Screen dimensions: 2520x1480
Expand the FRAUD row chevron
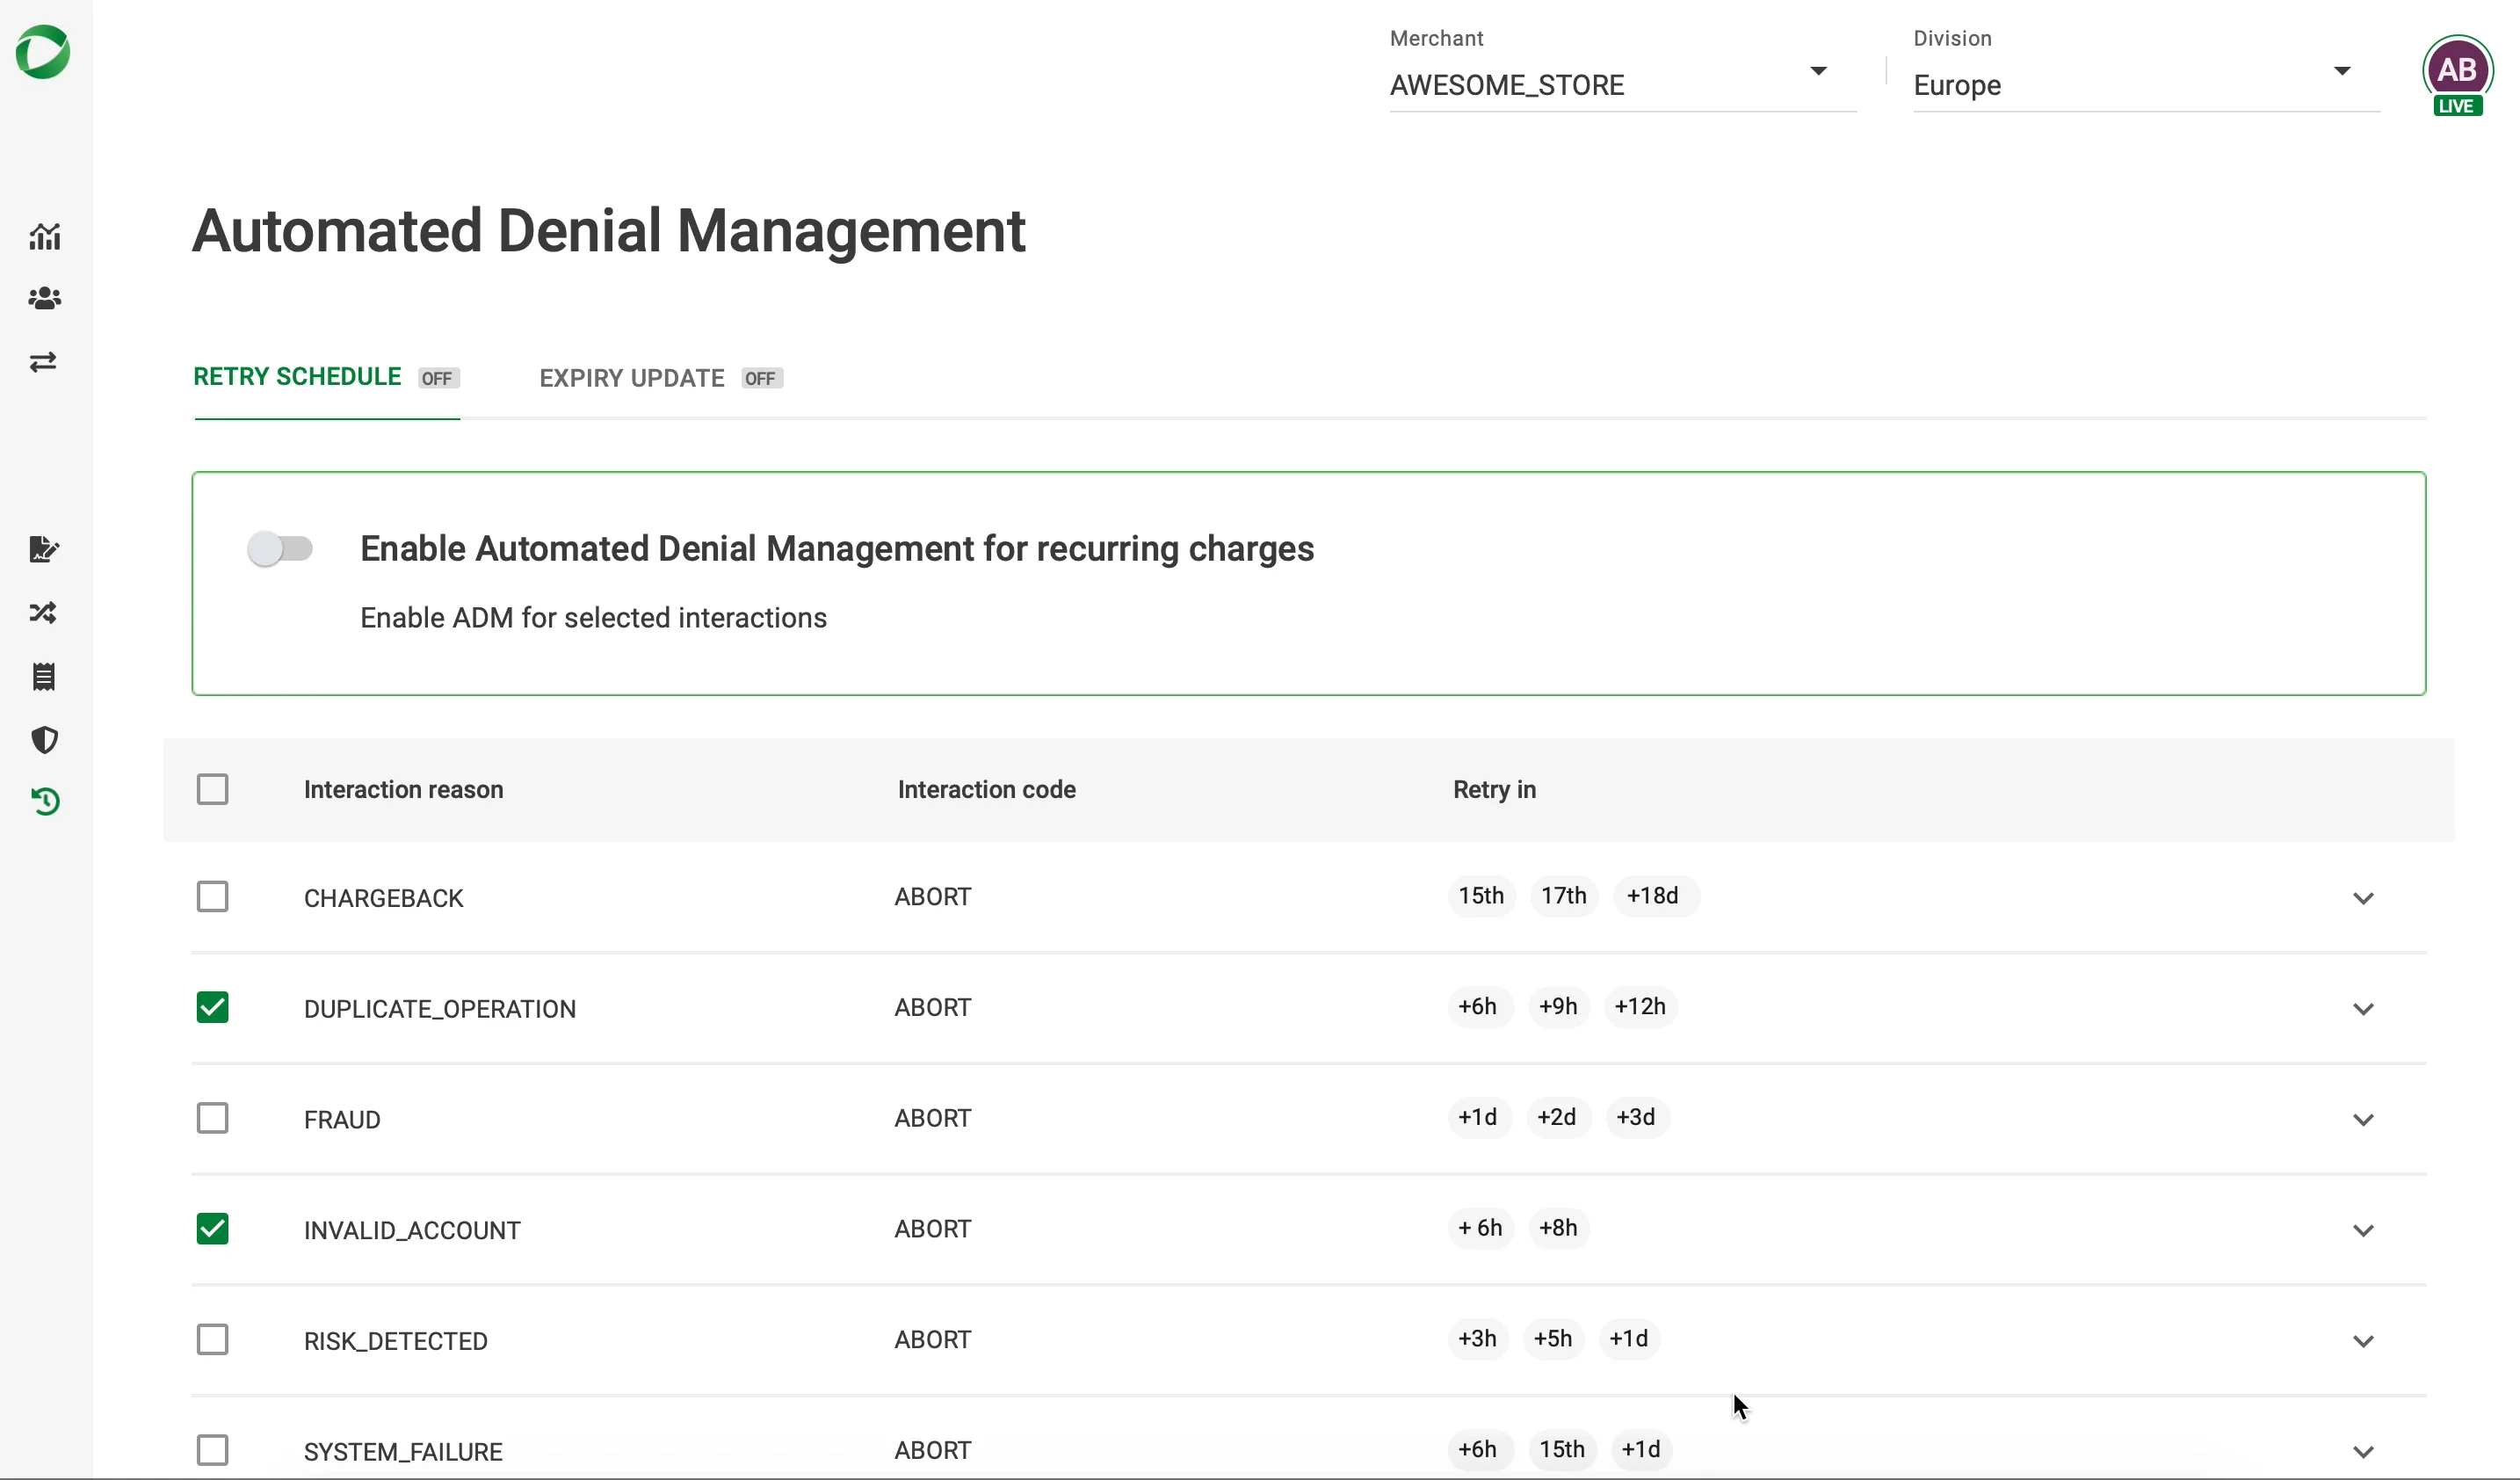(x=2364, y=1119)
